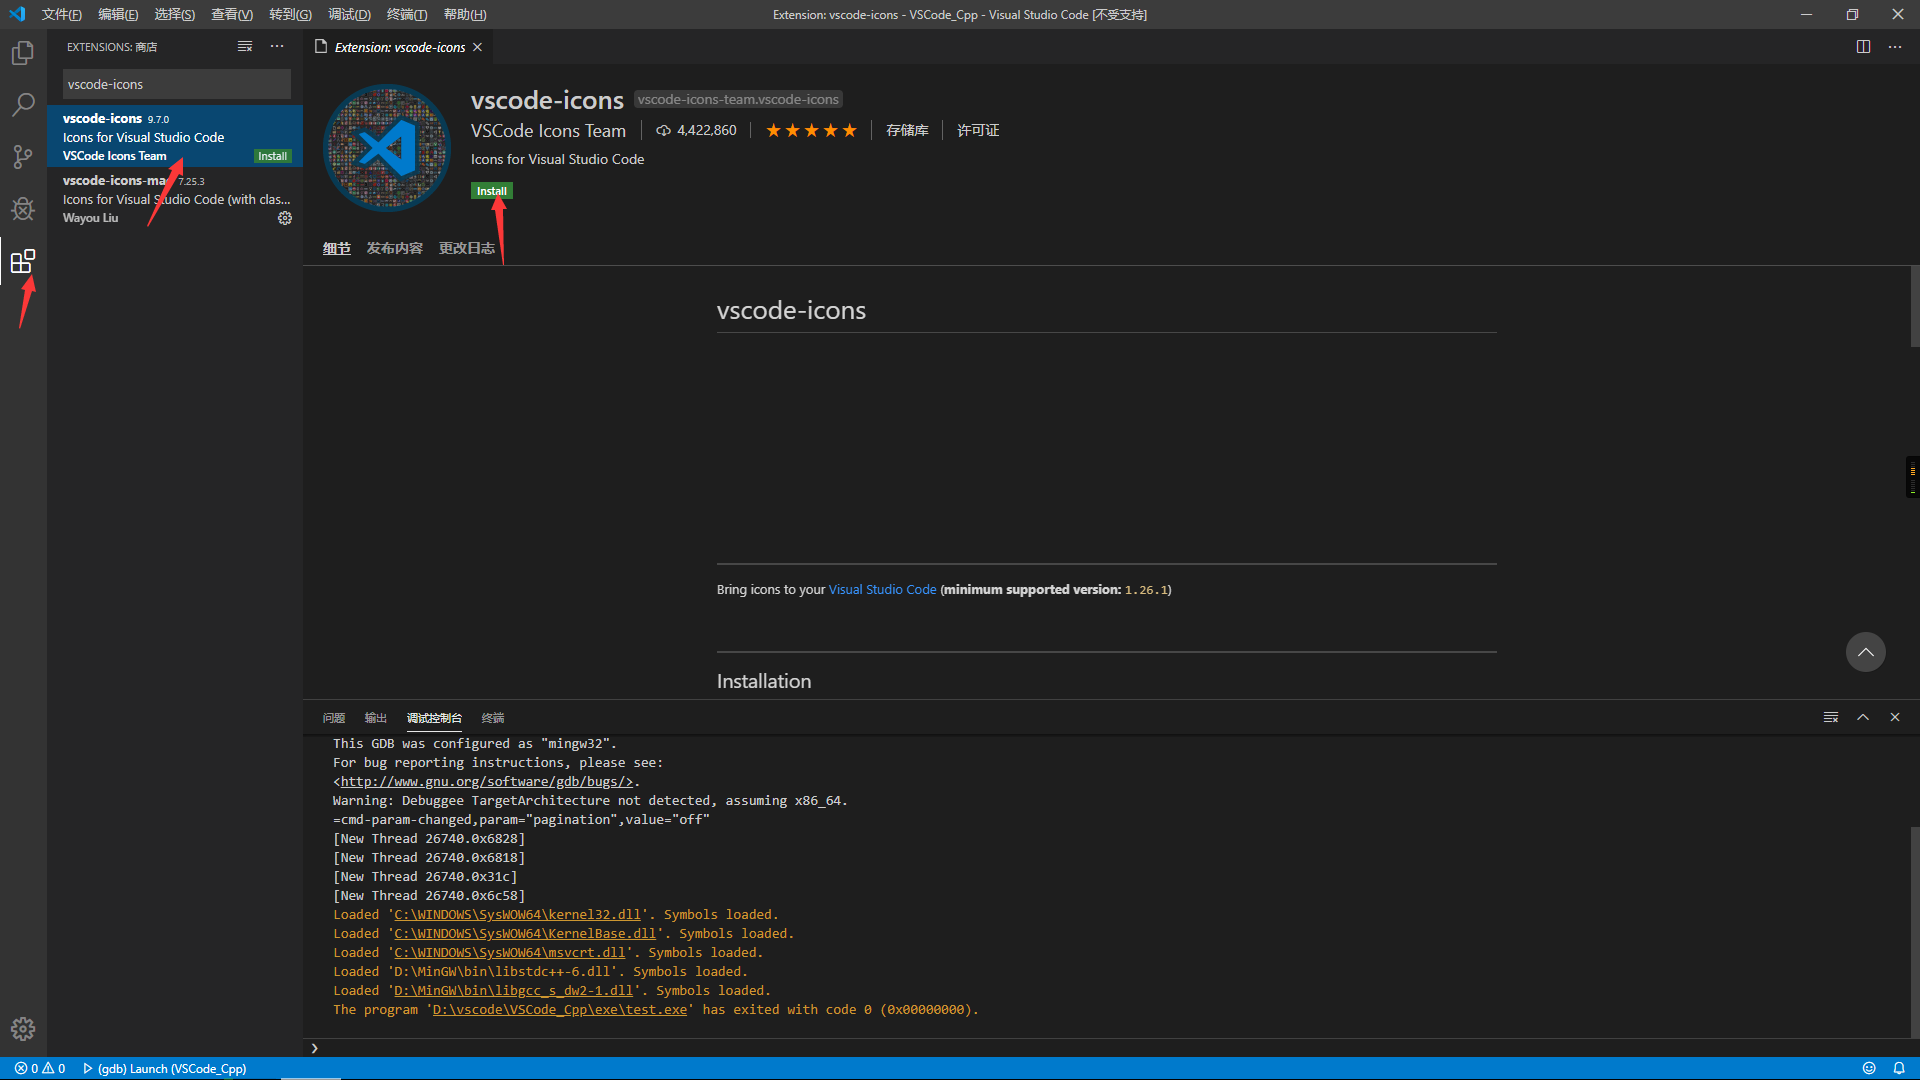This screenshot has width=1920, height=1080.
Task: Open the 终端(T) menu
Action: tap(407, 14)
